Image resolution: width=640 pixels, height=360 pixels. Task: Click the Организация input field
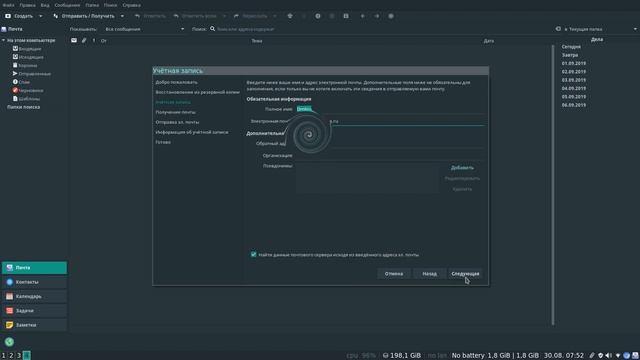click(391, 155)
